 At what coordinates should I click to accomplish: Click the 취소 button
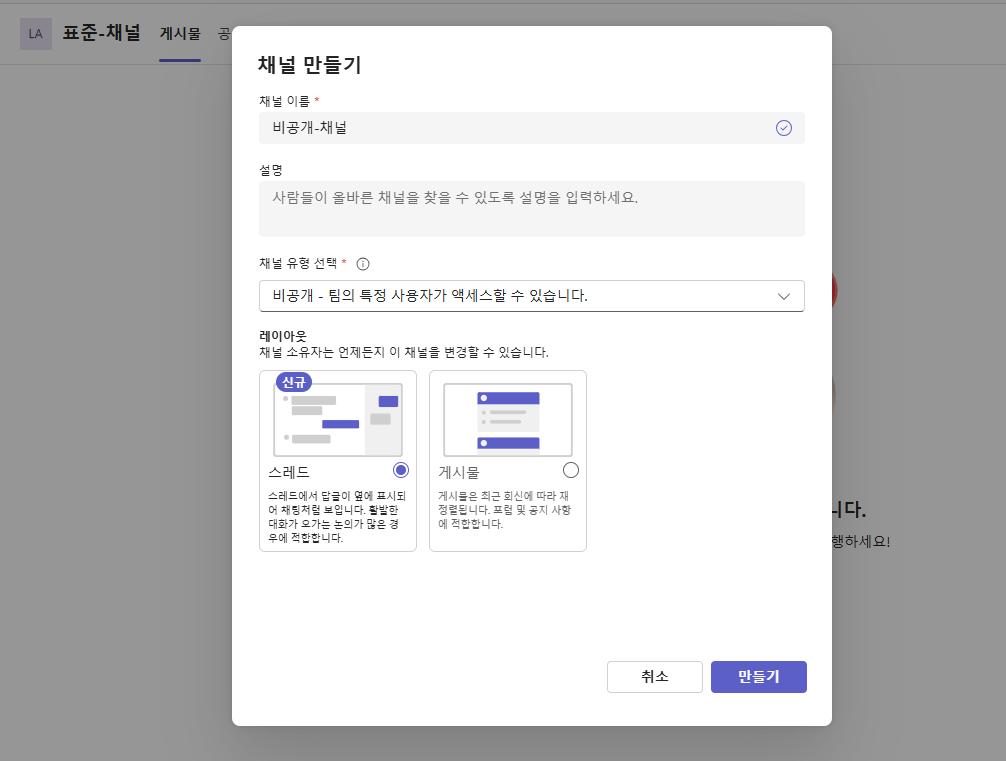pos(654,677)
